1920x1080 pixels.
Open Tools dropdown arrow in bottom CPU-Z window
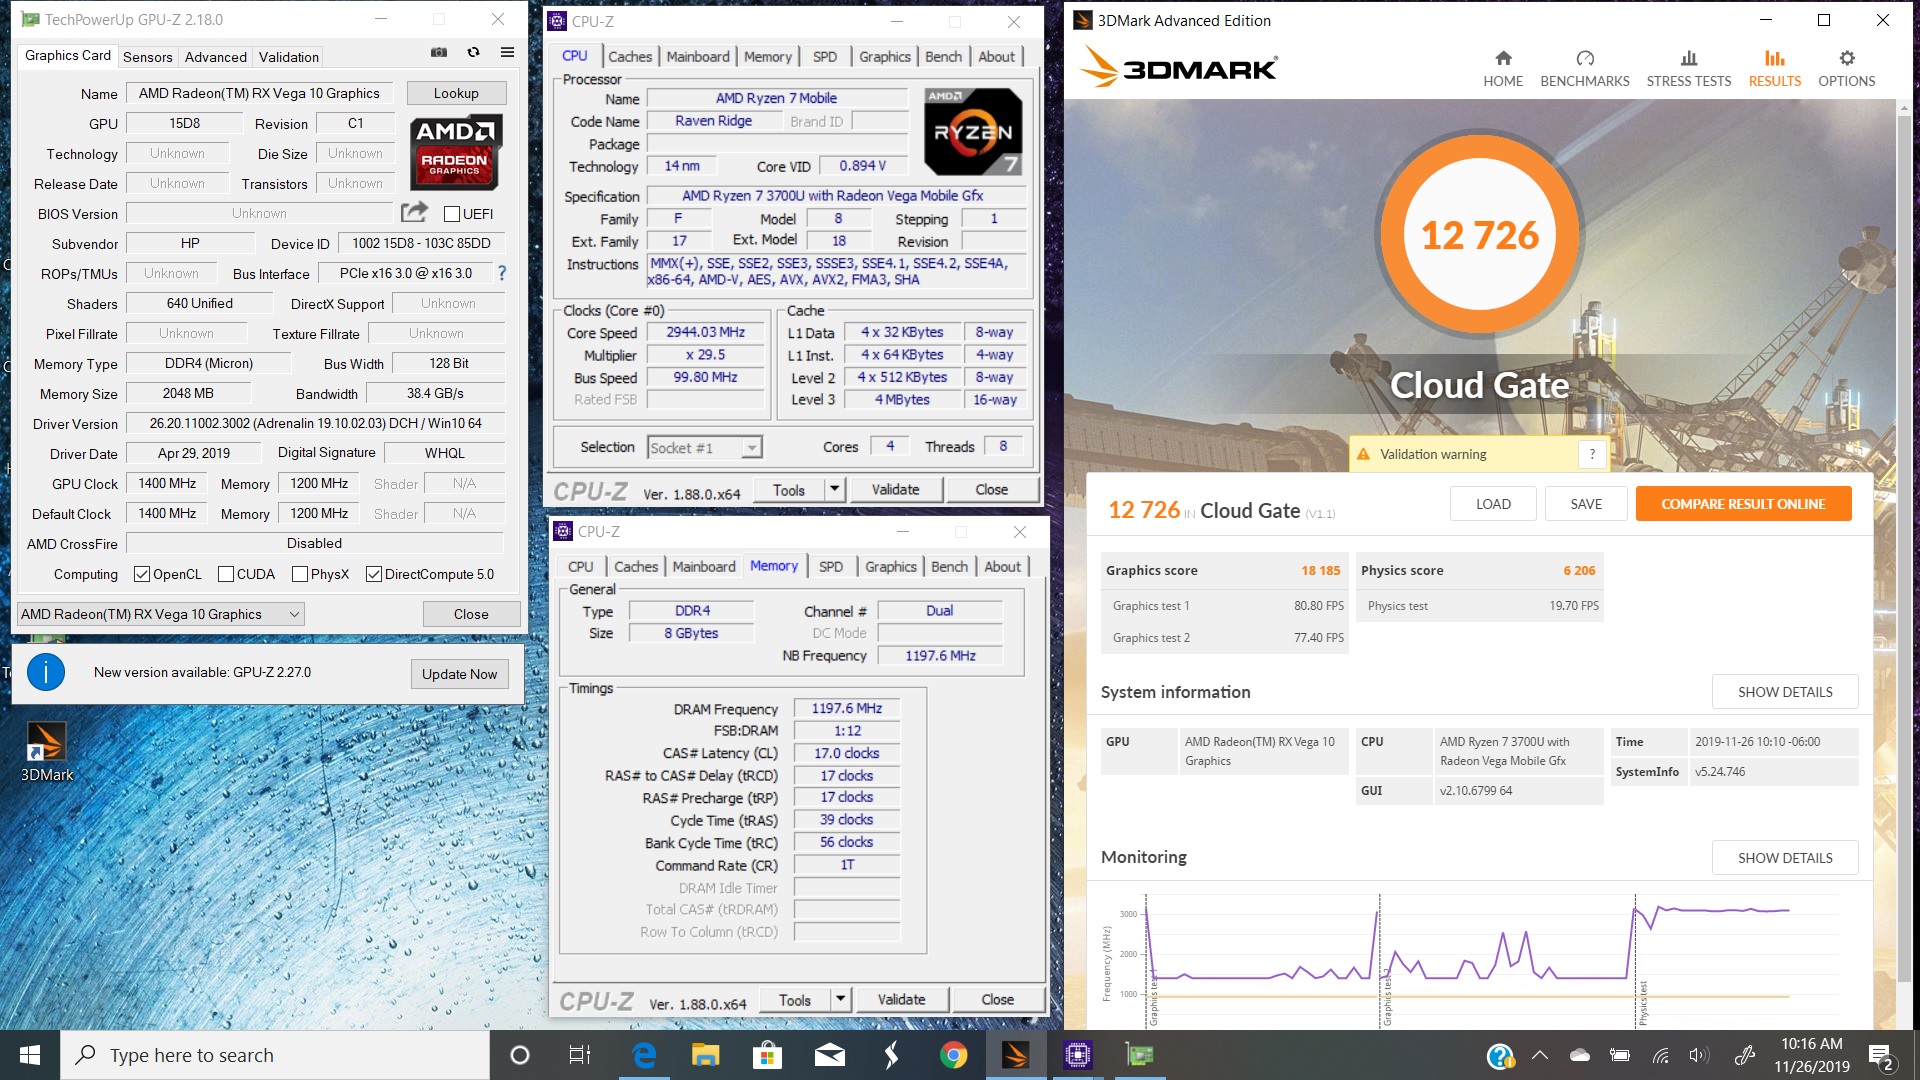(841, 1000)
